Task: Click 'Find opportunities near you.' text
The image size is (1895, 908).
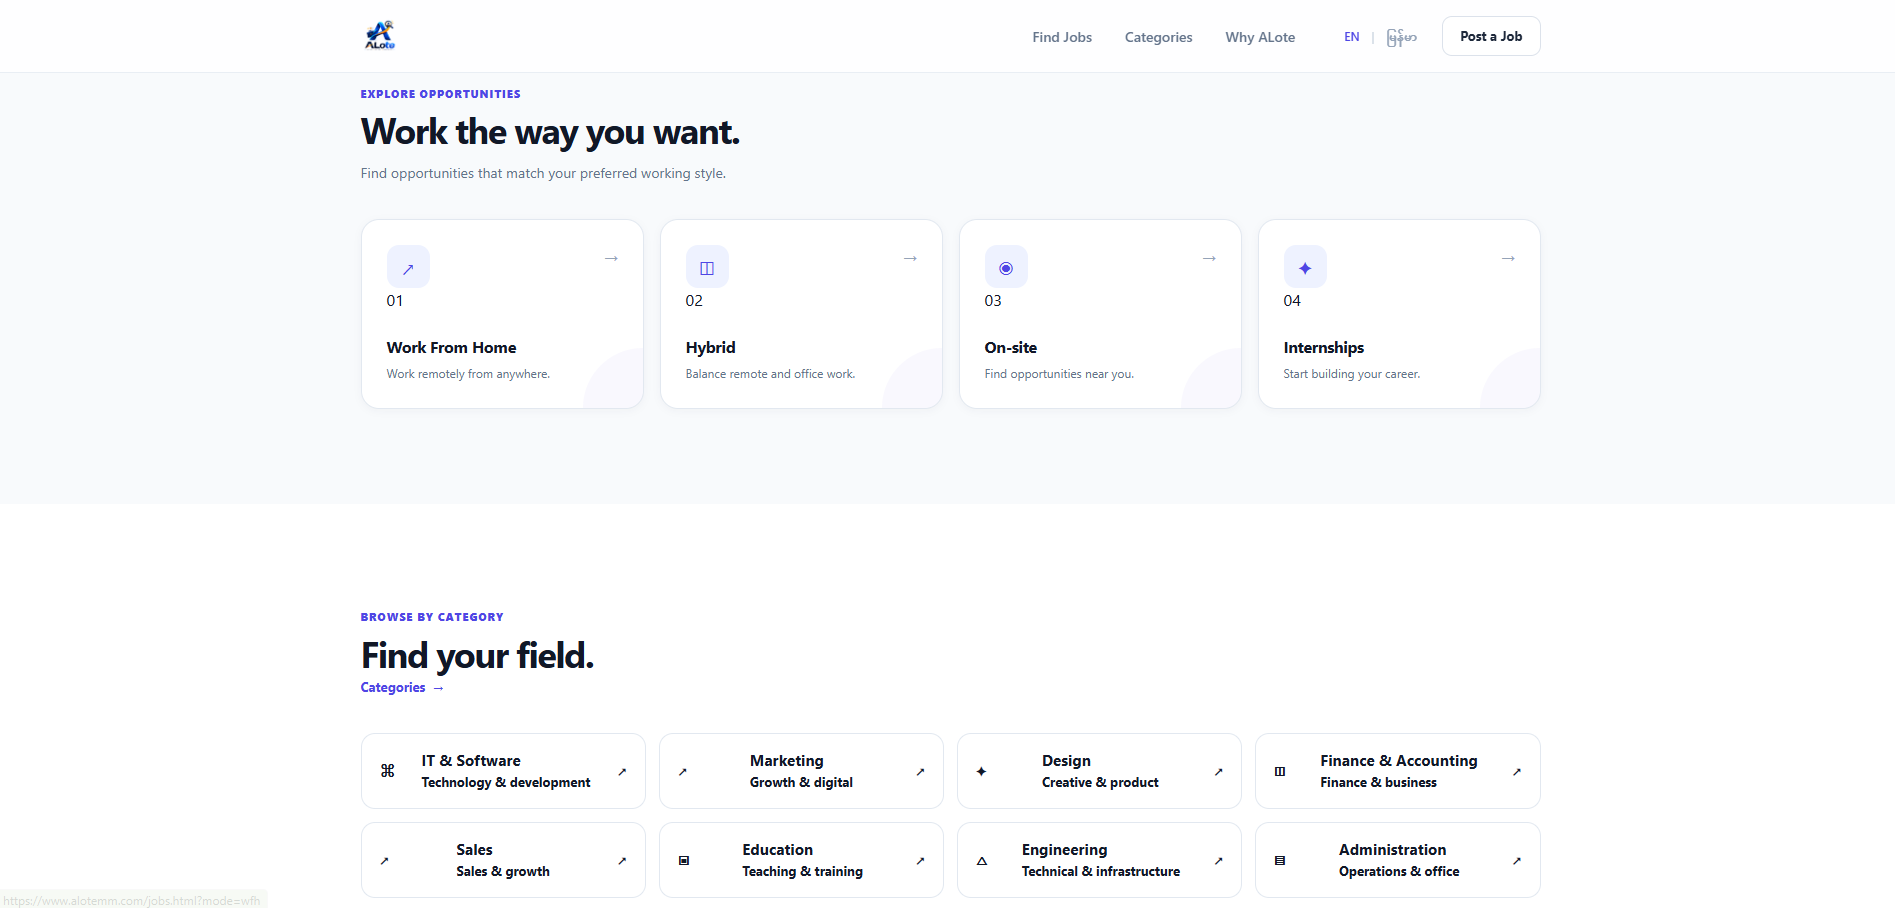Action: point(1059,374)
